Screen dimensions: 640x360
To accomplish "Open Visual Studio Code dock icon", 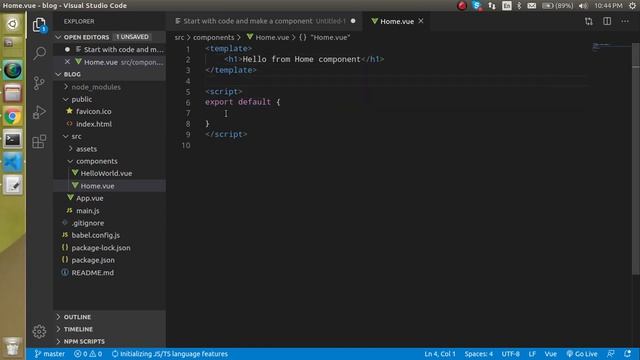I will point(13,162).
